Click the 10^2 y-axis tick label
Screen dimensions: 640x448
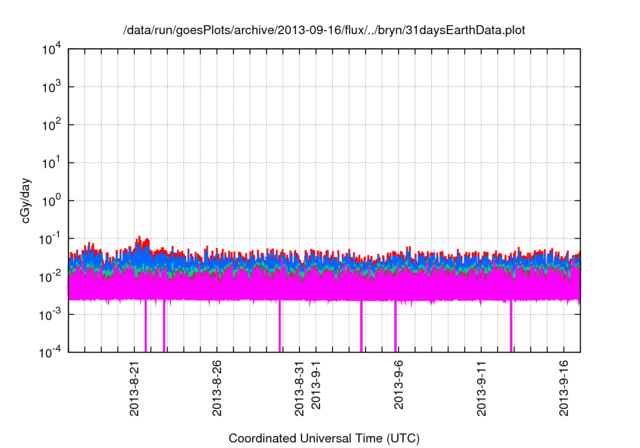(51, 125)
